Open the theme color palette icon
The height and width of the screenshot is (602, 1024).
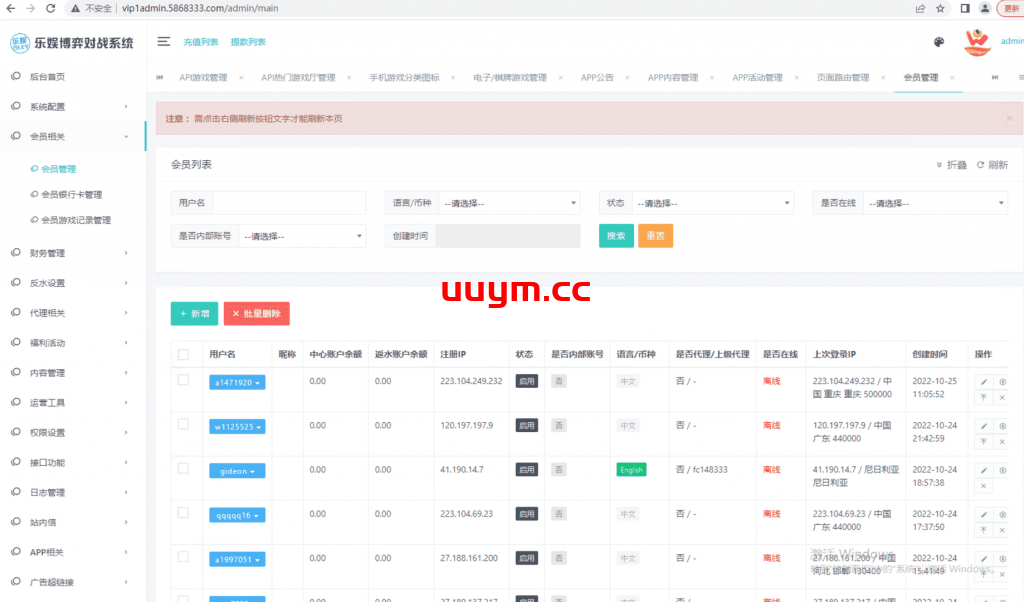point(939,42)
